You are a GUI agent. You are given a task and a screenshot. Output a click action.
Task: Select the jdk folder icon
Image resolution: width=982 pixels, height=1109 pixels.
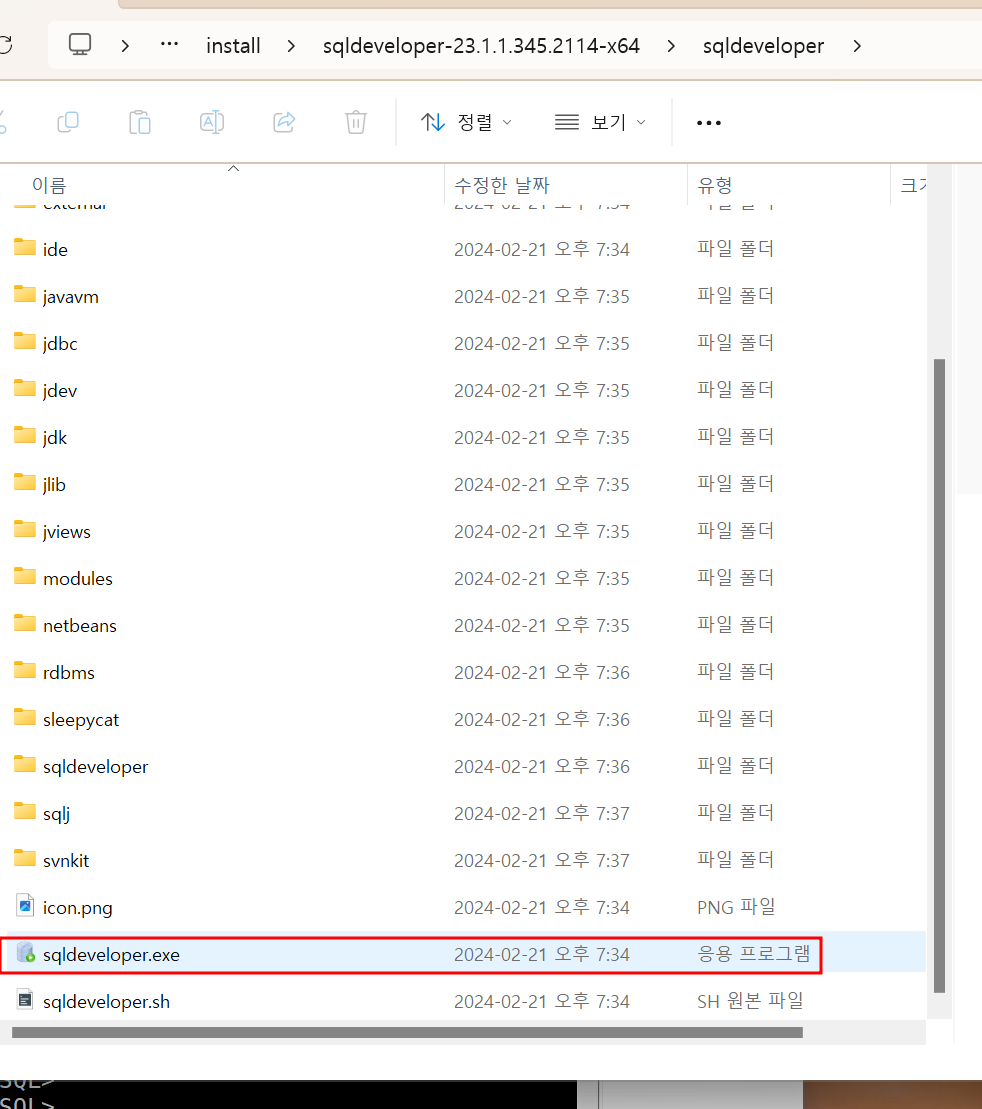(25, 436)
